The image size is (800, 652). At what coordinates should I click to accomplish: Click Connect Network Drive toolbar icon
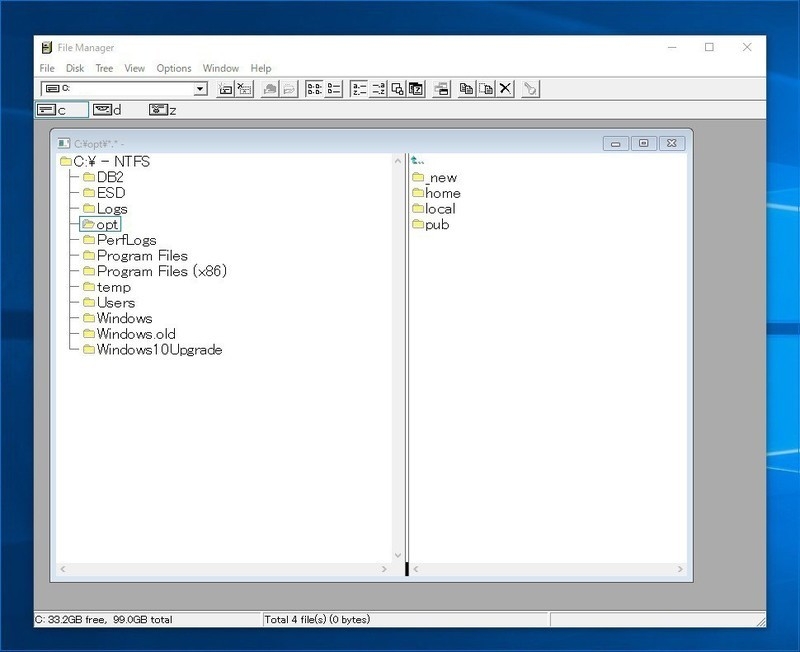225,89
